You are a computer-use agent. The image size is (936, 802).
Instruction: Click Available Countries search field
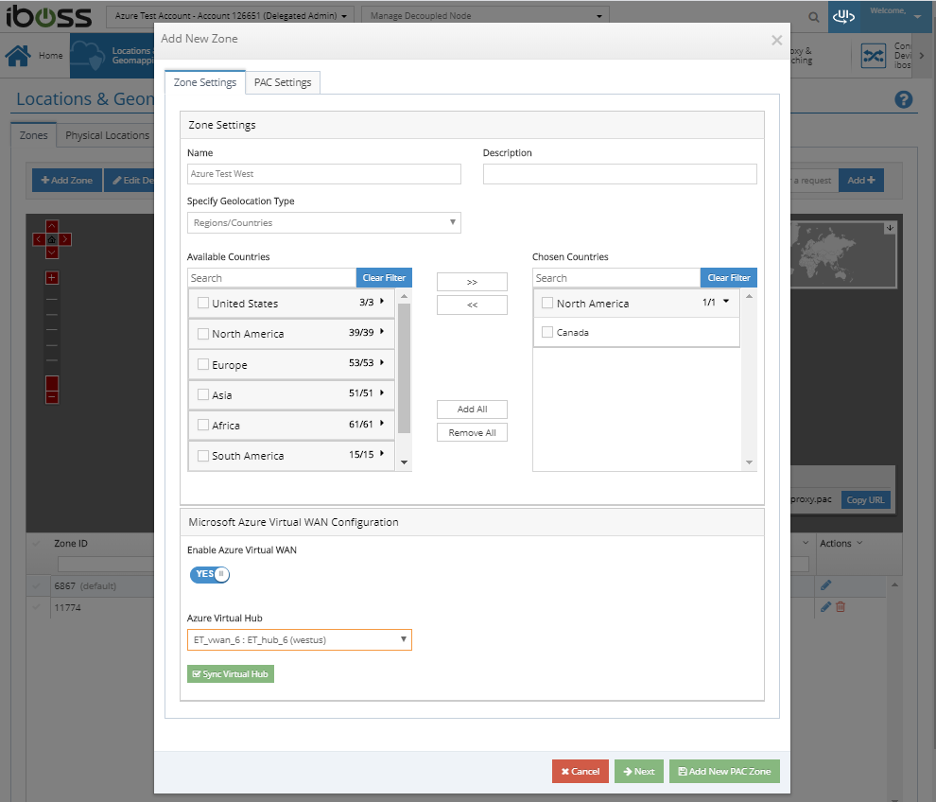[272, 278]
